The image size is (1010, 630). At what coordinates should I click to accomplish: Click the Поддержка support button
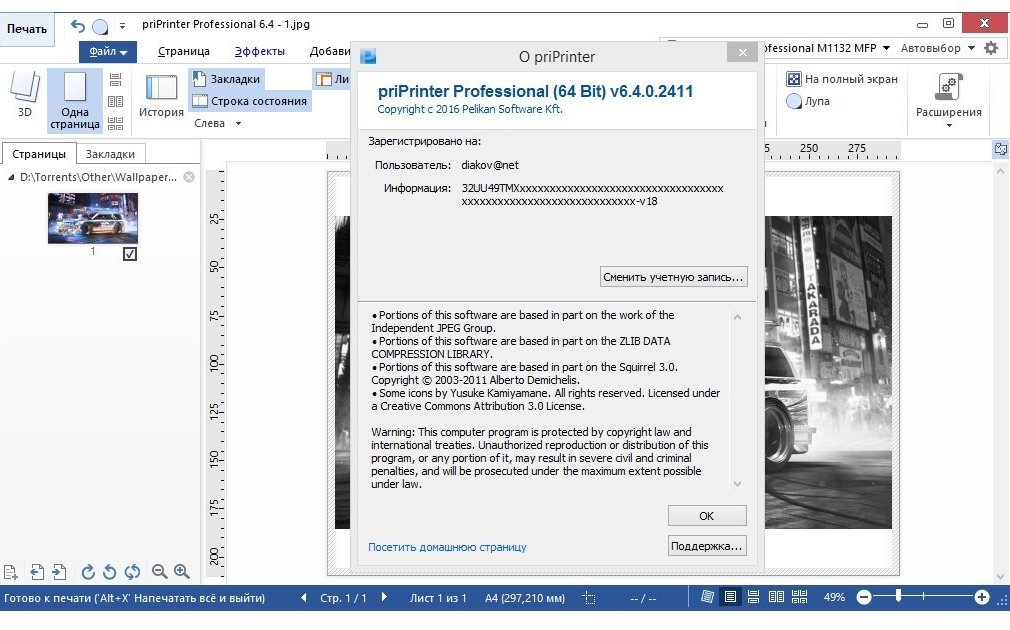point(707,546)
